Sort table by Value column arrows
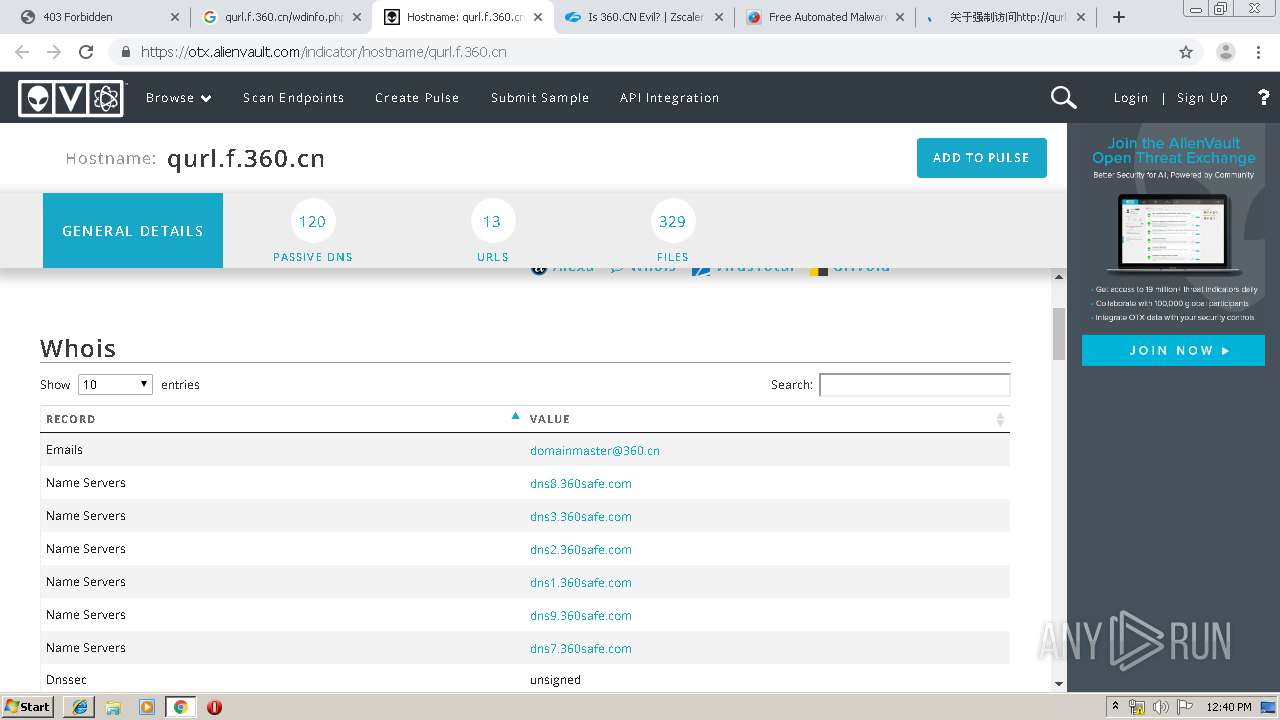 click(1000, 419)
